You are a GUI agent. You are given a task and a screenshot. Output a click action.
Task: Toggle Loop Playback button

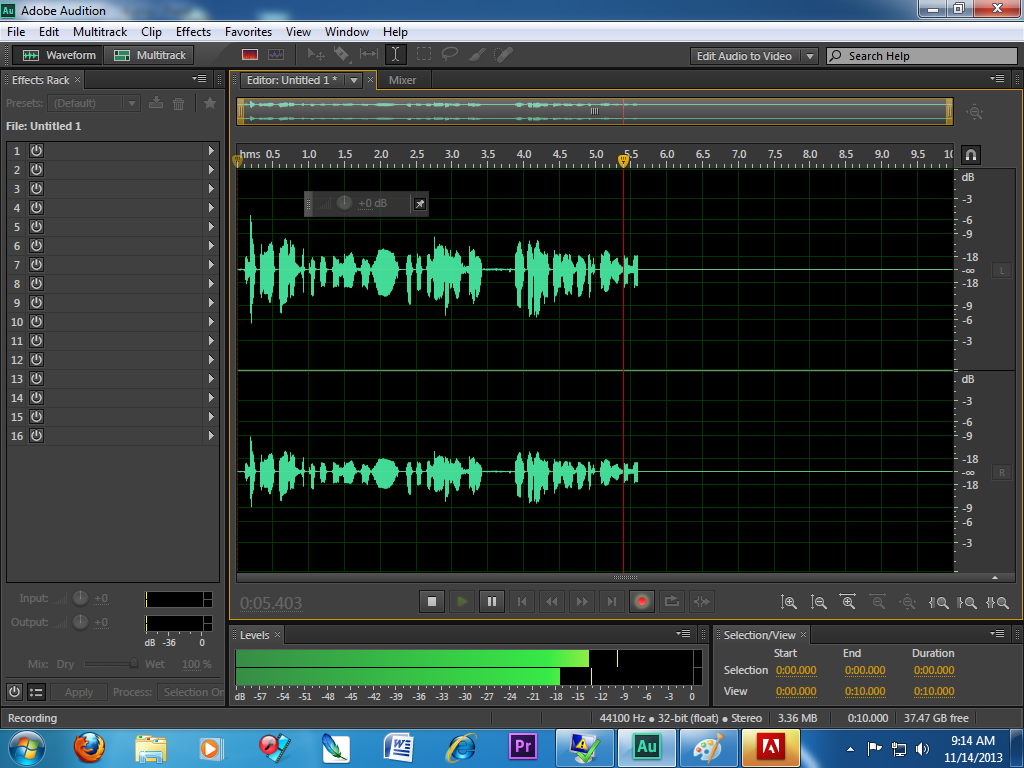pos(672,601)
